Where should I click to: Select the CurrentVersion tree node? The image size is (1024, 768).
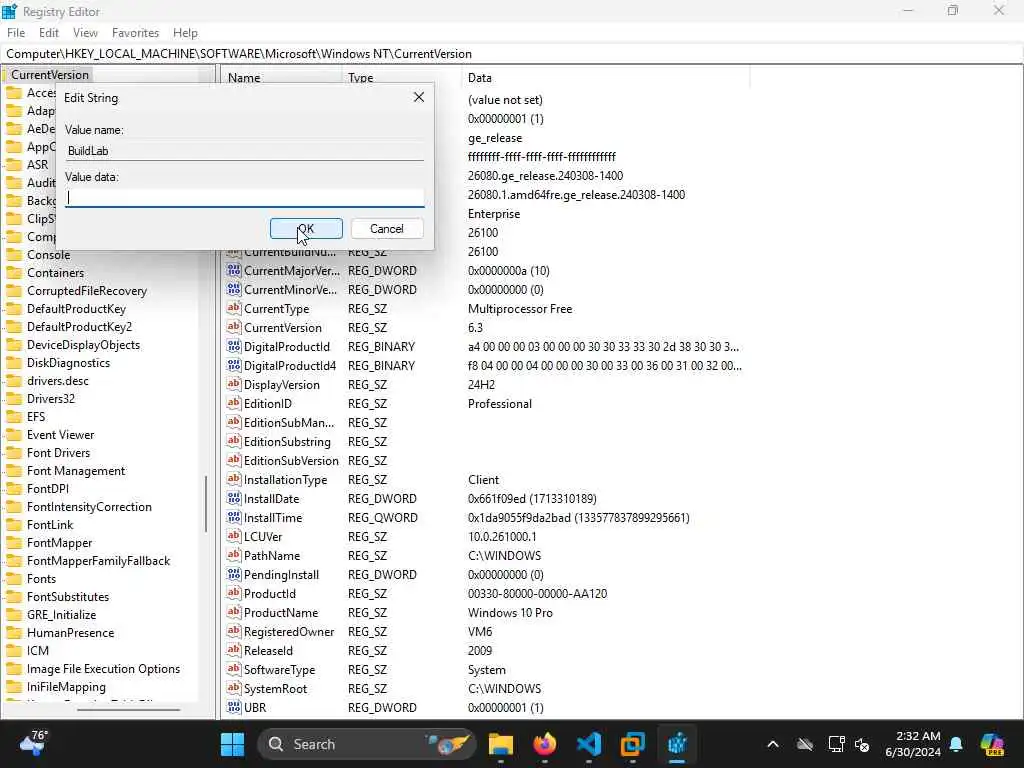(50, 74)
